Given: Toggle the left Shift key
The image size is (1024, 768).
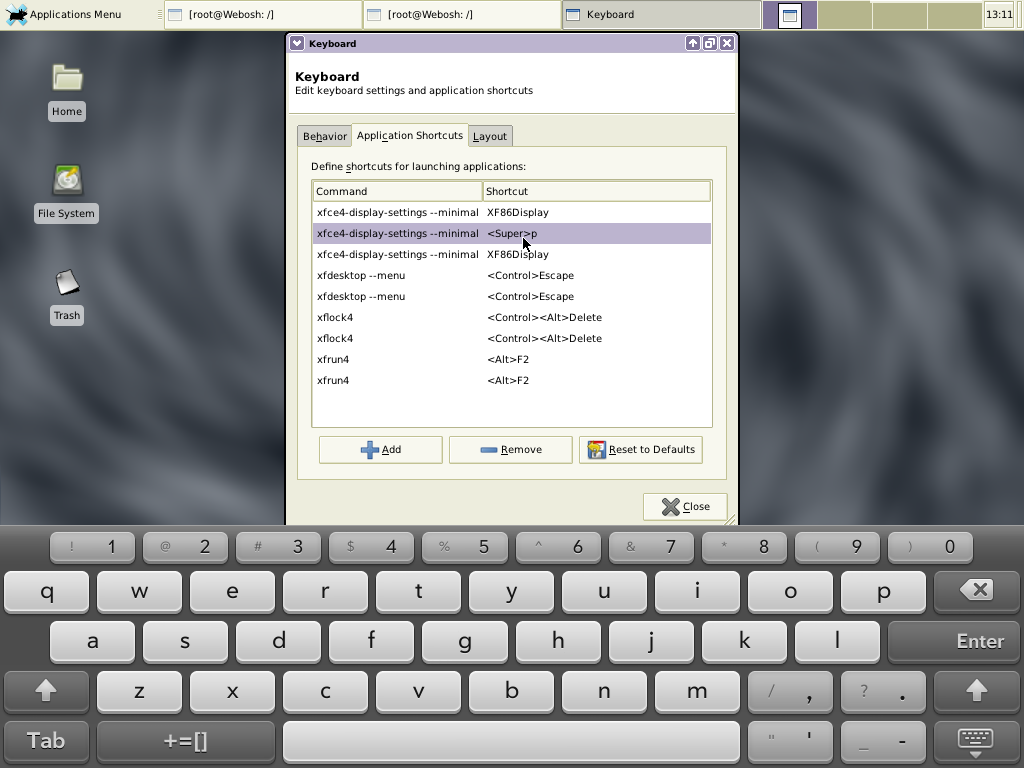Looking at the screenshot, I should coord(46,691).
